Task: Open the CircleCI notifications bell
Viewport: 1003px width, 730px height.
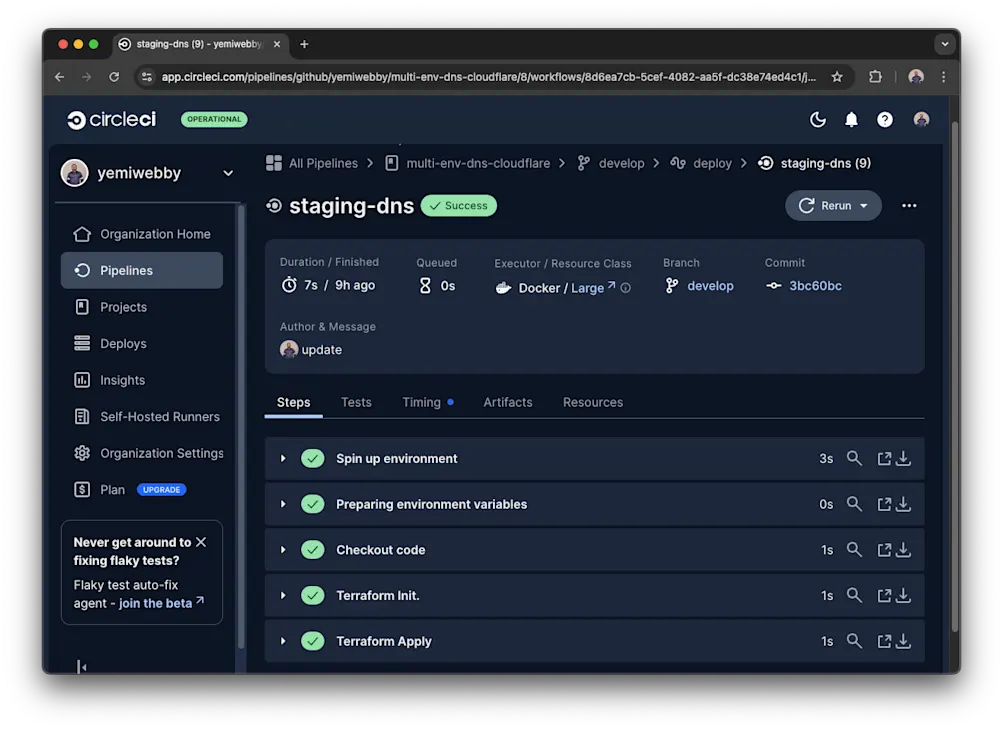Action: (851, 119)
